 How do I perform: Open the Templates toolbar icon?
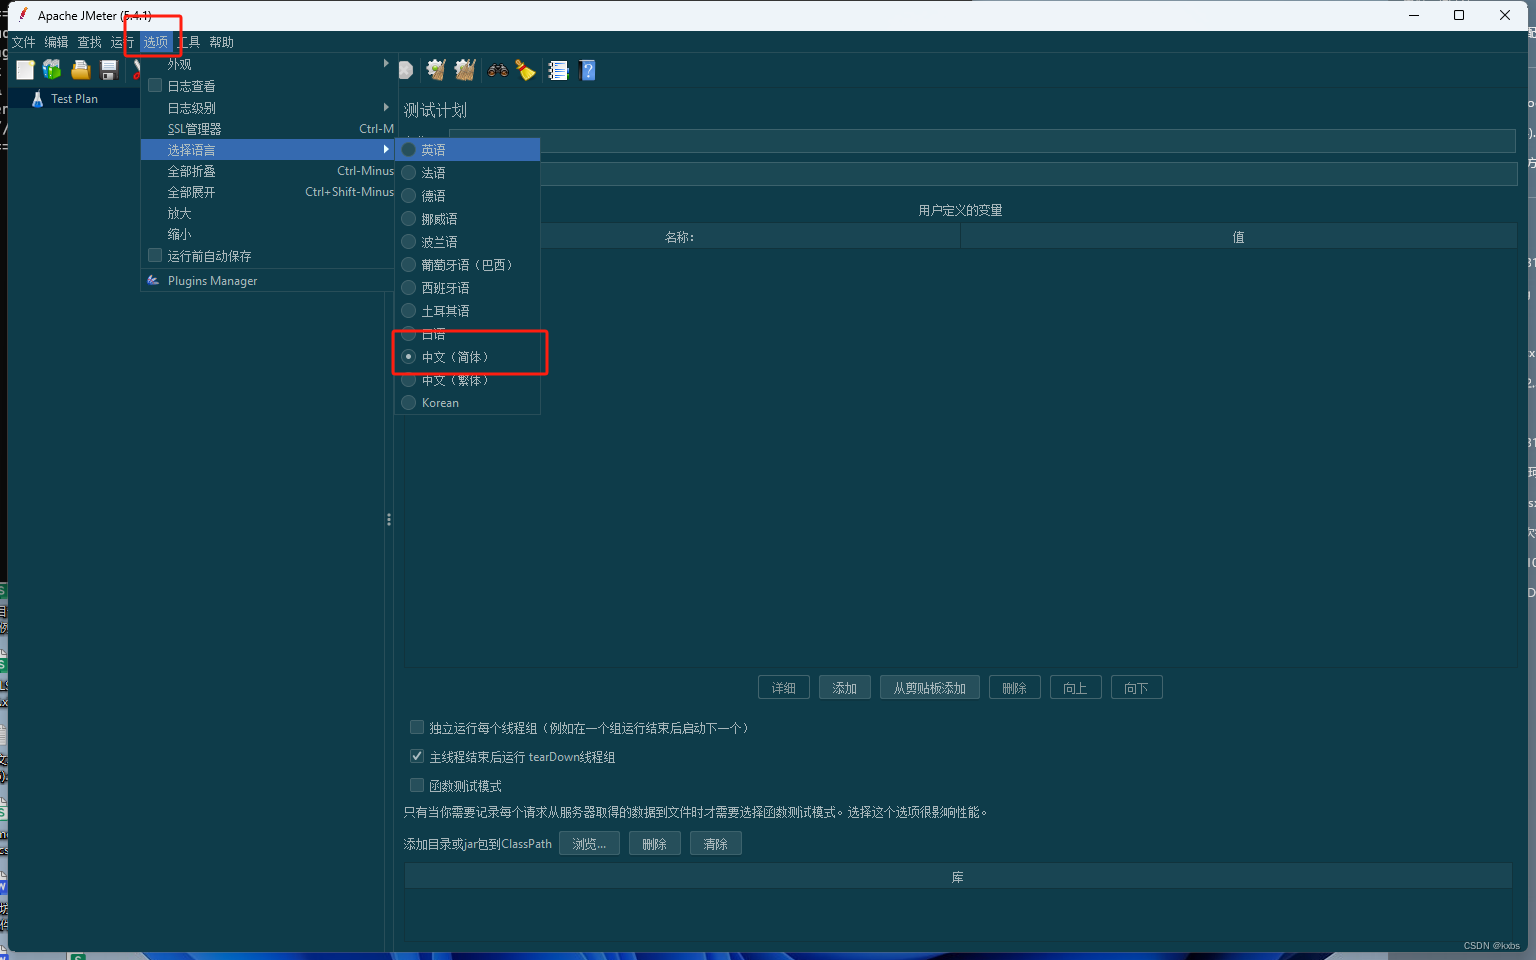tap(52, 70)
